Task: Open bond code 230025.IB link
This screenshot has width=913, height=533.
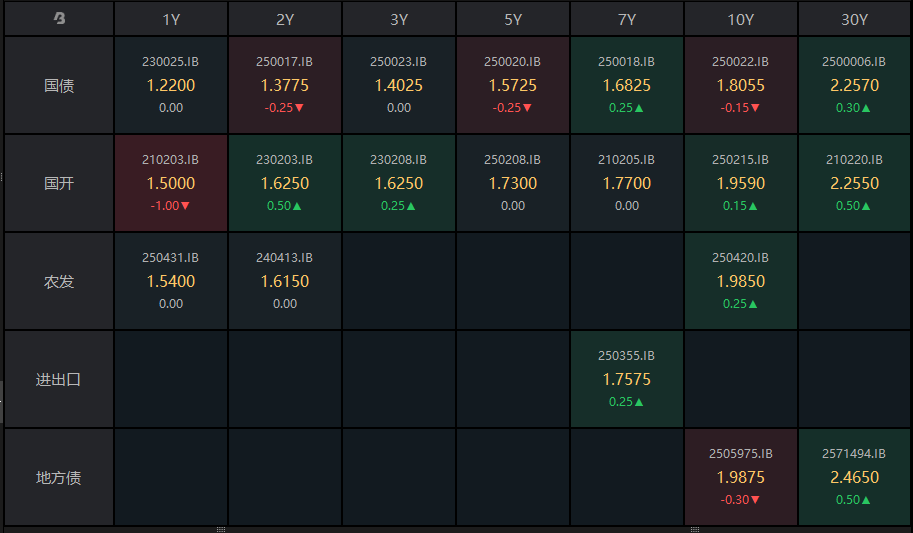Action: pos(171,62)
